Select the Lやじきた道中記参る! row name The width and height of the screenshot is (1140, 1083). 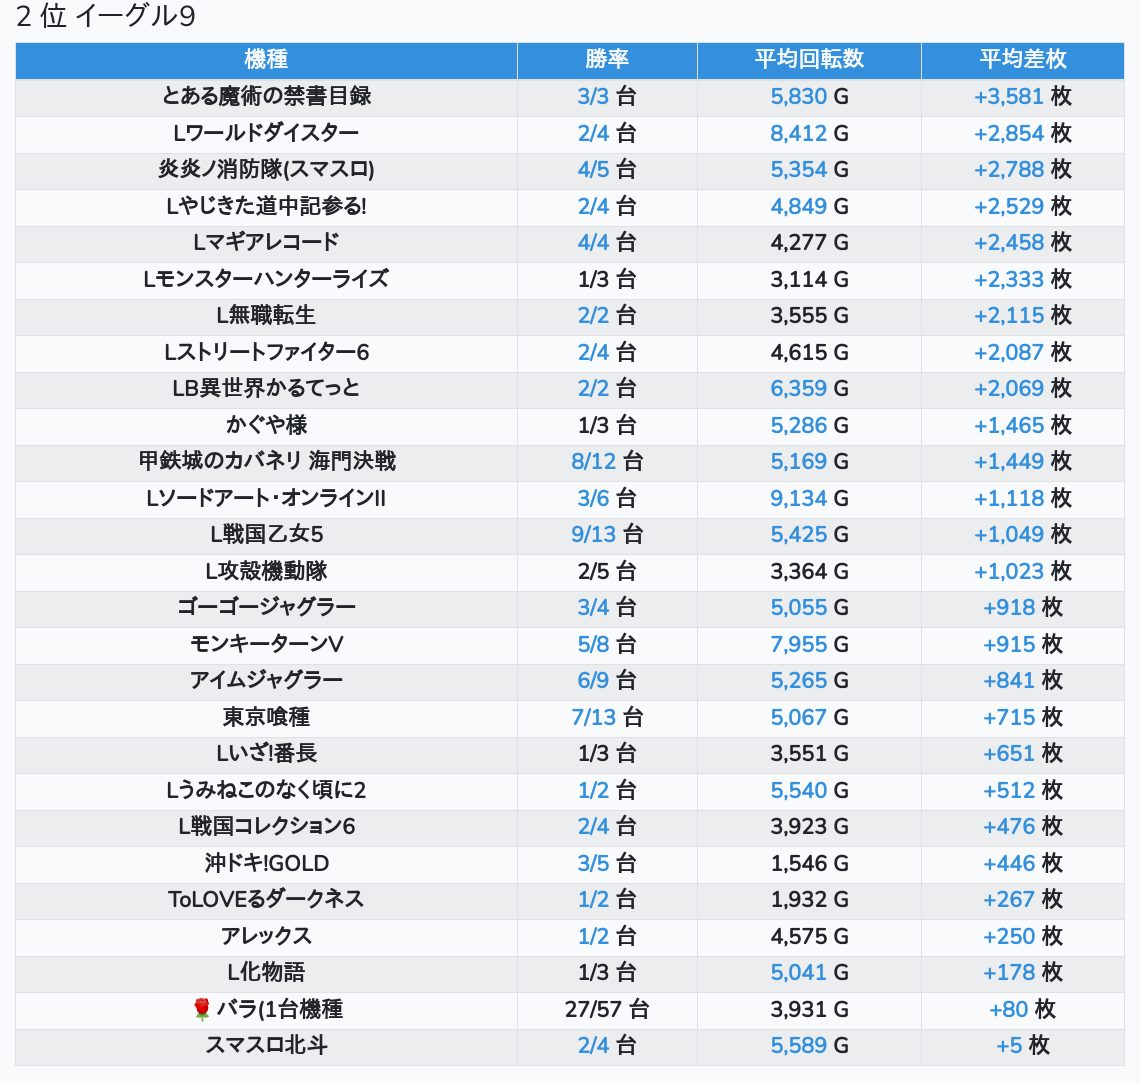(x=266, y=206)
